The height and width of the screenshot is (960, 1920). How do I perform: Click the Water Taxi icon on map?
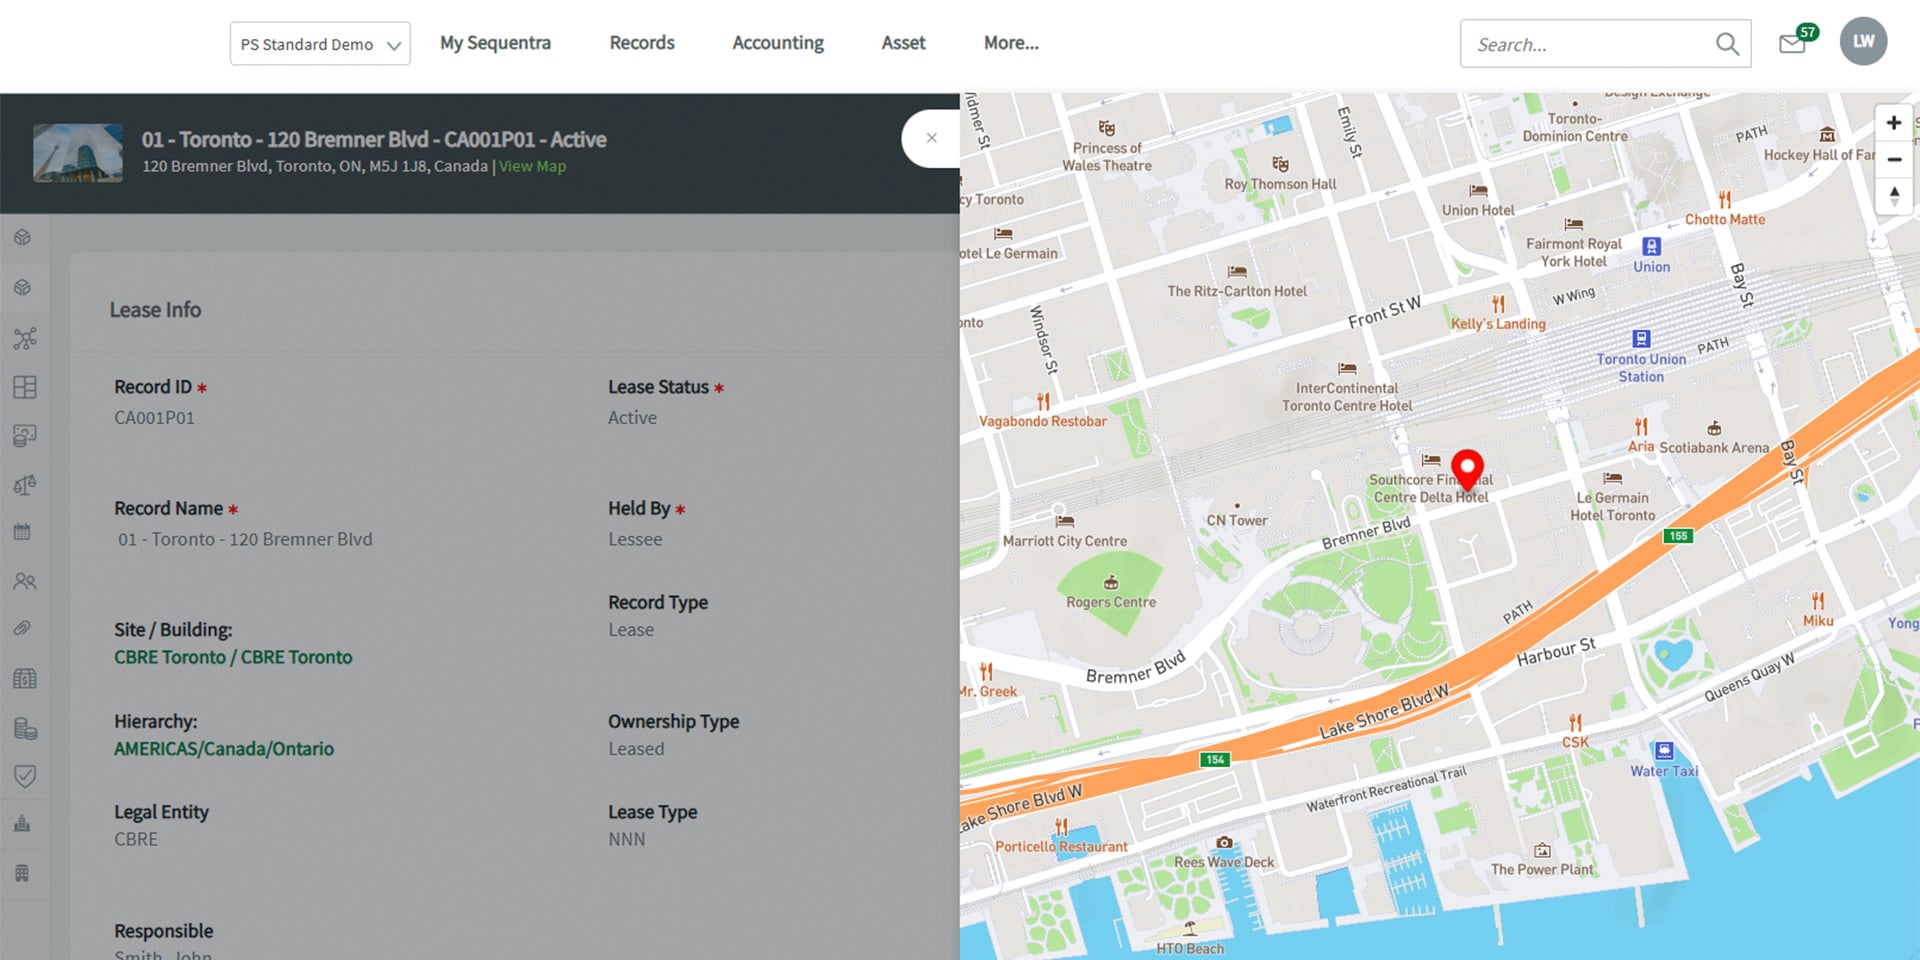pos(1664,751)
